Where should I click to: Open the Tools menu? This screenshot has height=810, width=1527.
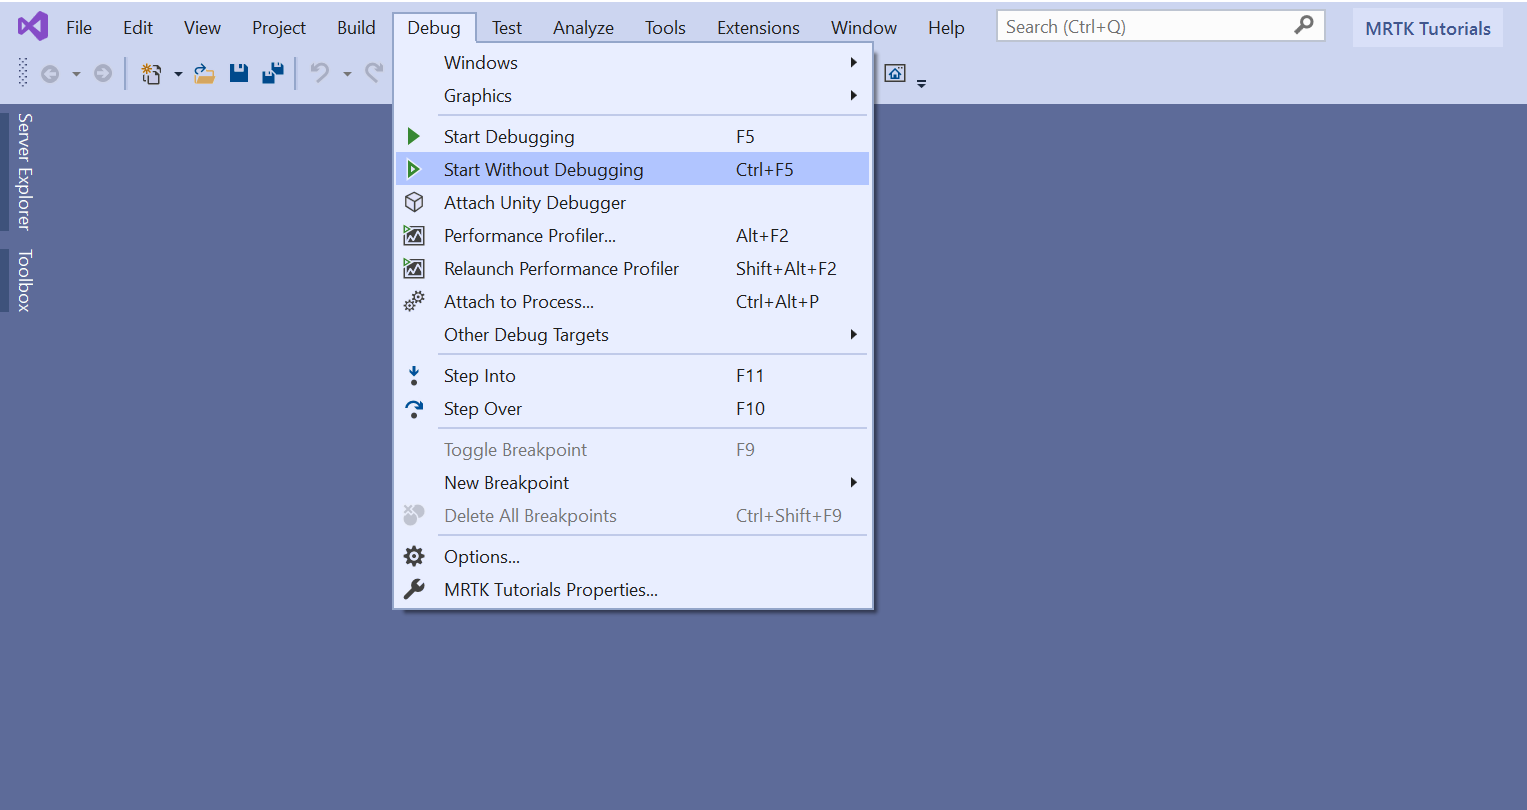click(665, 28)
